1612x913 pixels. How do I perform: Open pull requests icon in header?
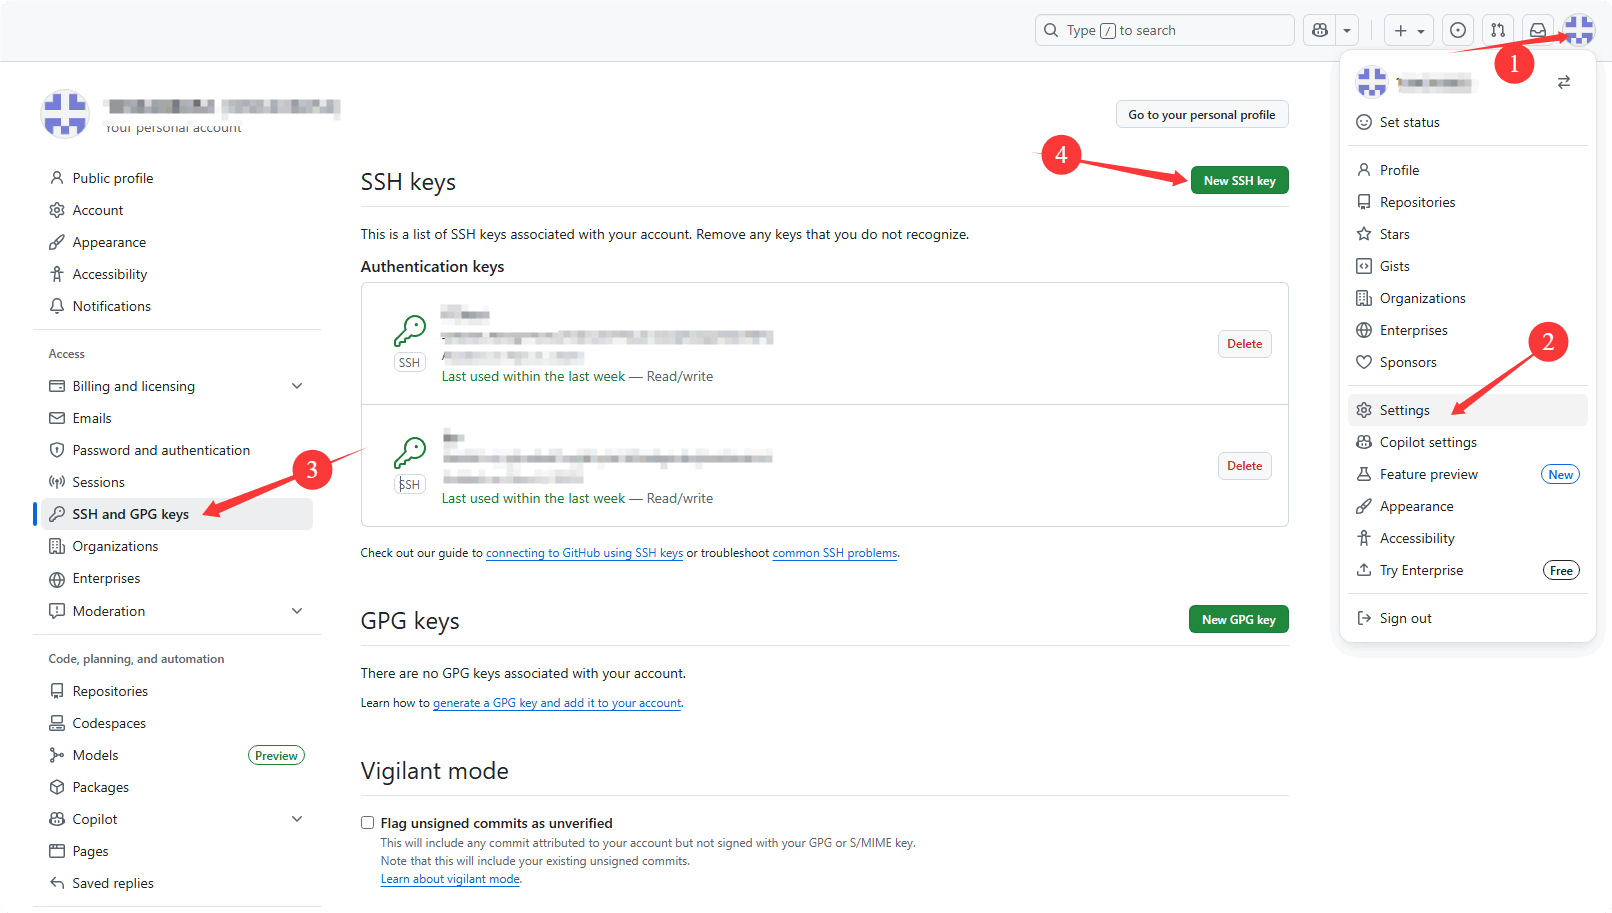(x=1497, y=31)
